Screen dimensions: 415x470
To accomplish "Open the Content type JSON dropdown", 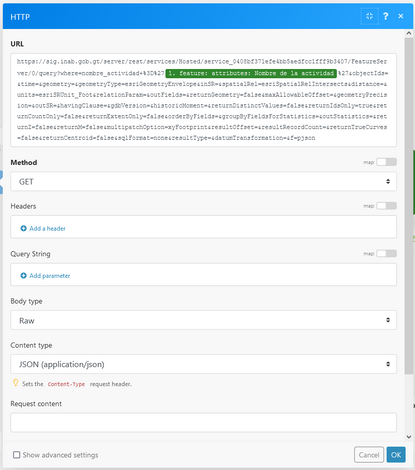I will click(x=203, y=364).
